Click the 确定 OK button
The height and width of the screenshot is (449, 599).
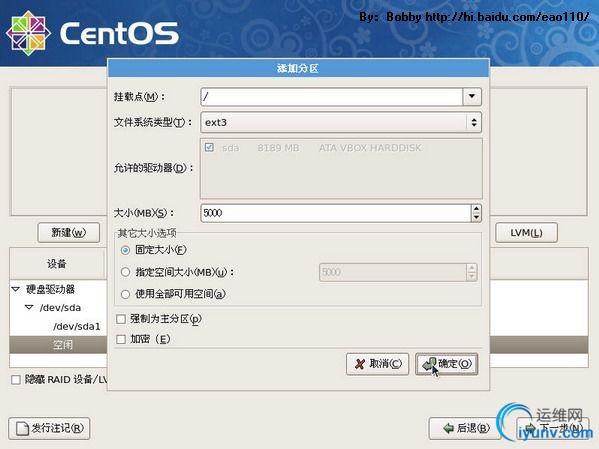447,364
